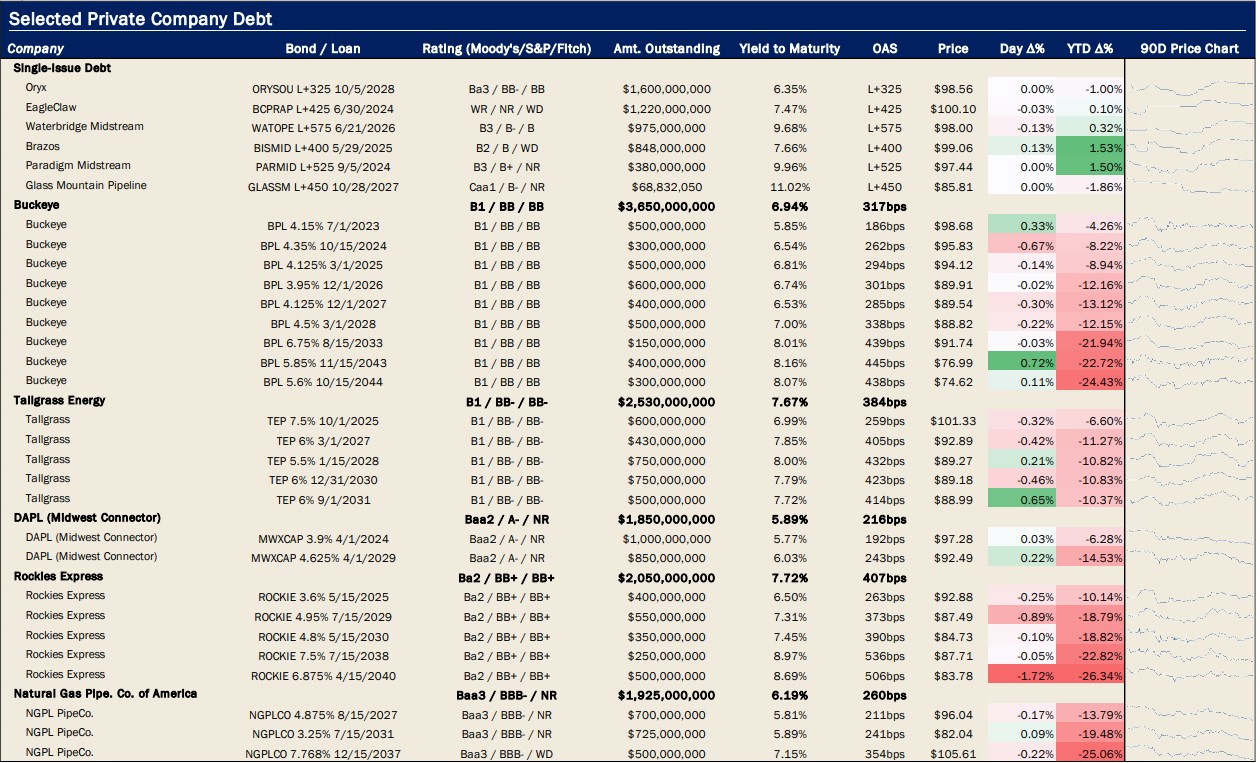Click the 'Amt. Outstanding' column header
The height and width of the screenshot is (763, 1260).
pos(666,48)
